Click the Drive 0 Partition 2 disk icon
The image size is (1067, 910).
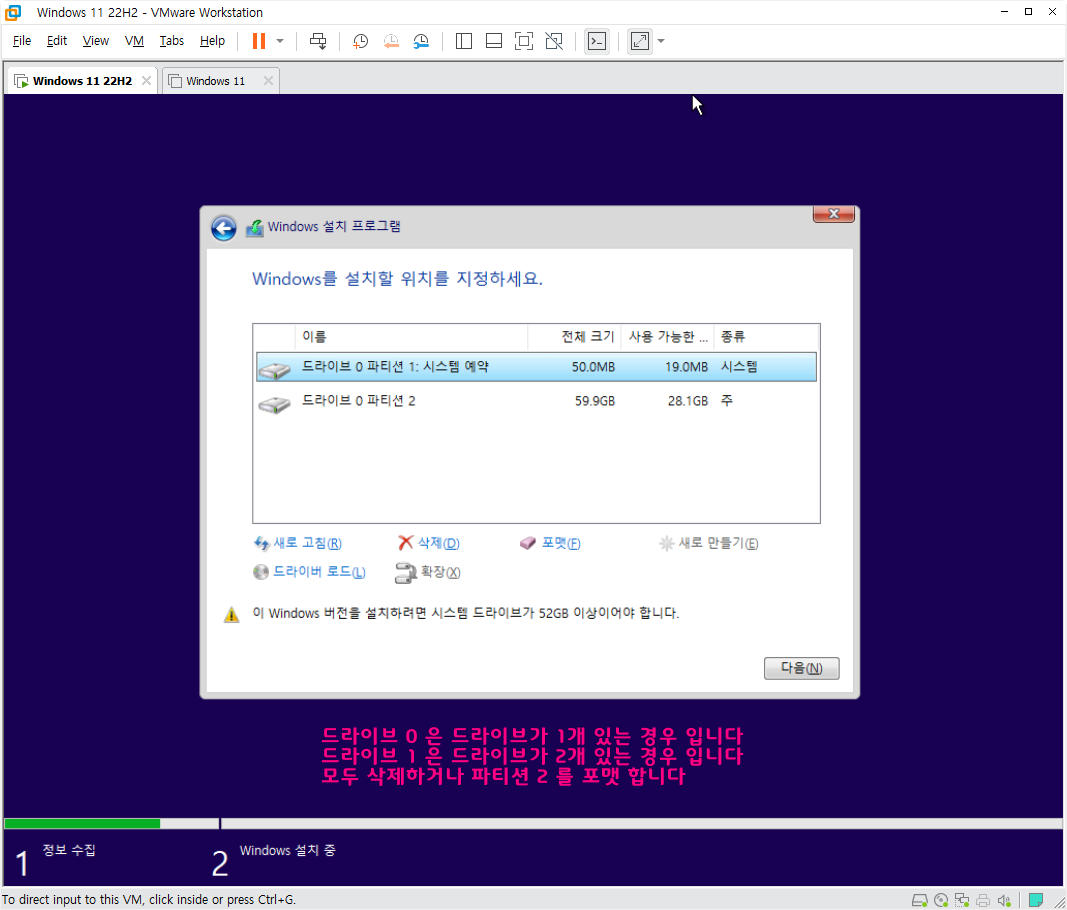[x=274, y=404]
